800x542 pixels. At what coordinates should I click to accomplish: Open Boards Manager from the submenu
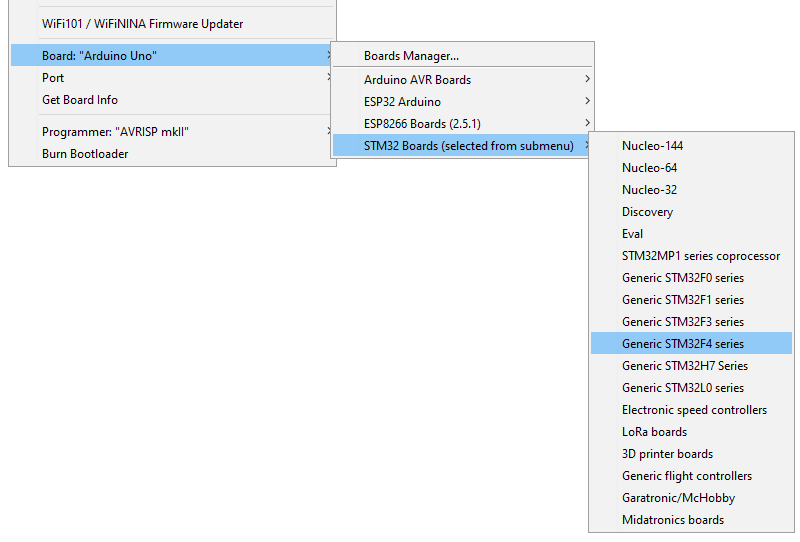462,56
